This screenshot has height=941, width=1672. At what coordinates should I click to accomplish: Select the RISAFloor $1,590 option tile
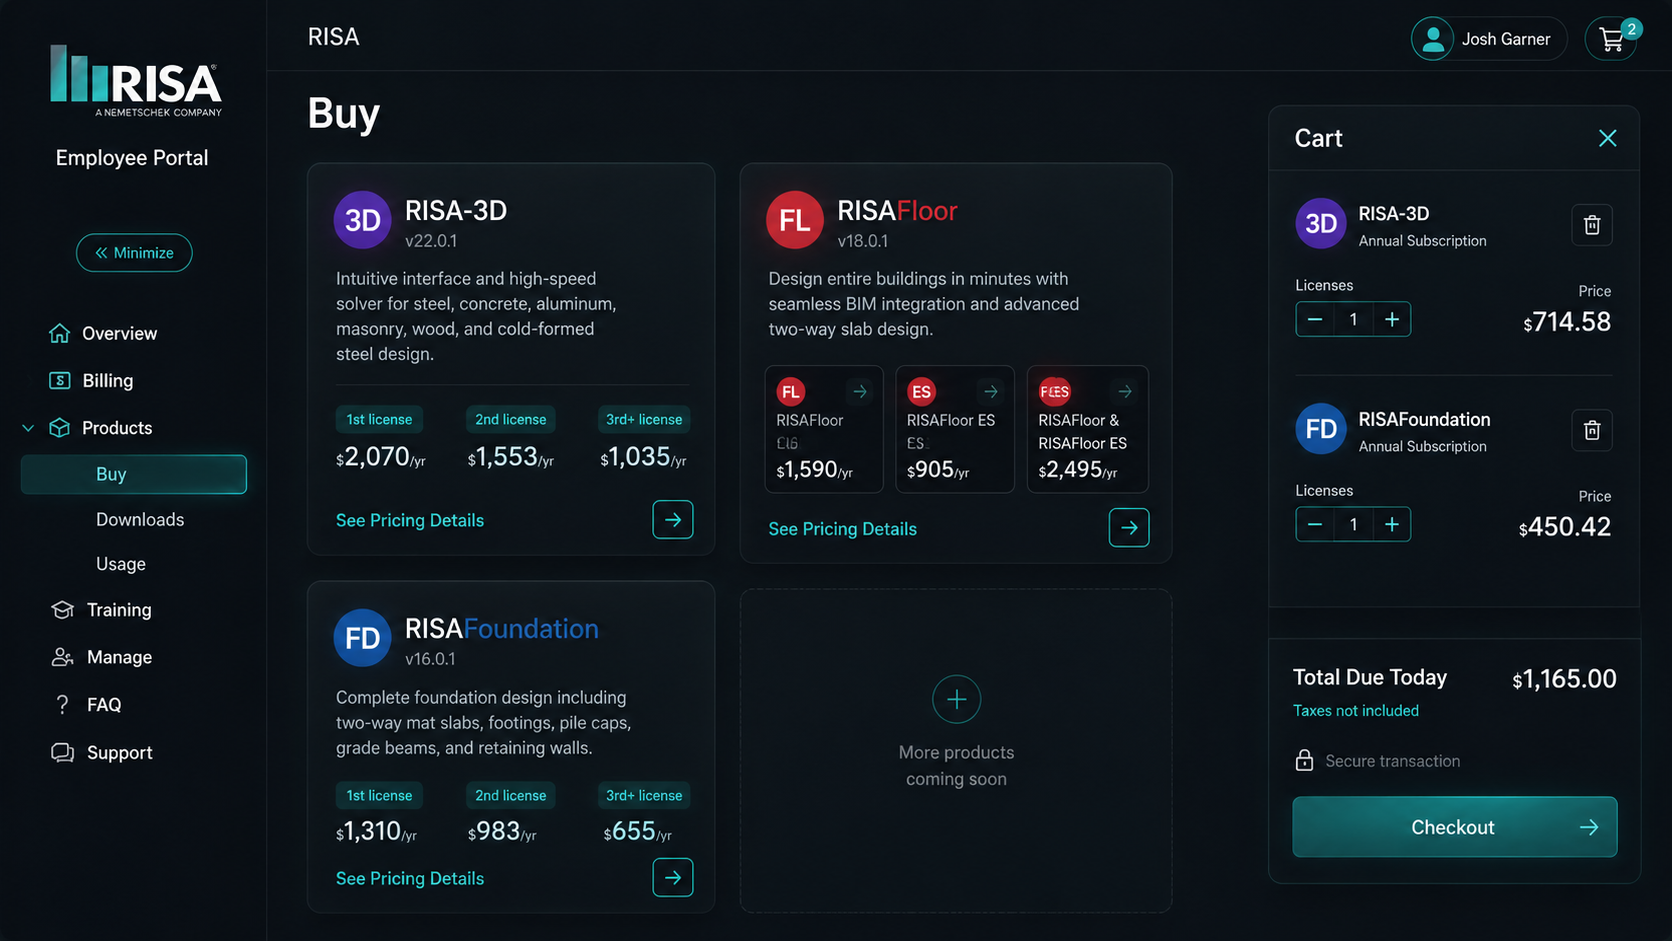click(x=824, y=429)
